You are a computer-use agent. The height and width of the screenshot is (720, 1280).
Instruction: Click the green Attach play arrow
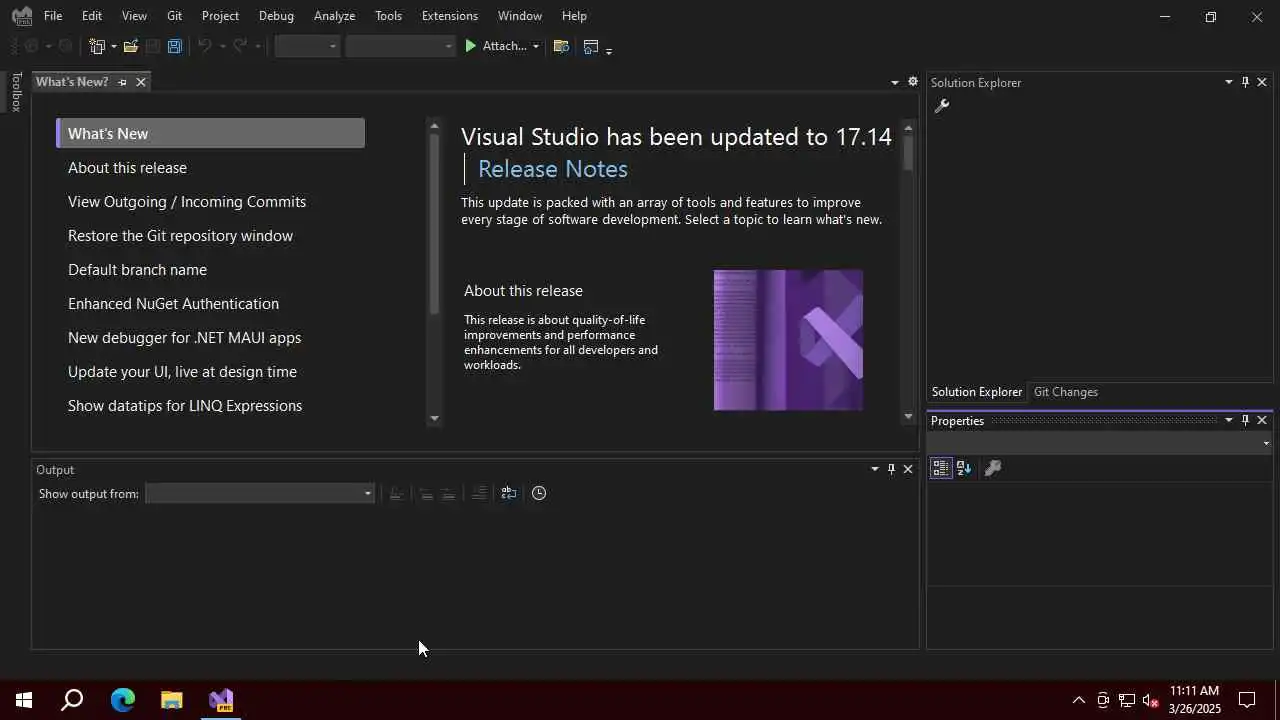coord(470,46)
